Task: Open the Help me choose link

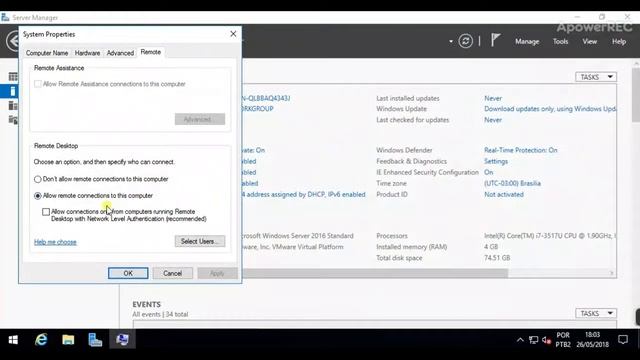Action: (55, 242)
